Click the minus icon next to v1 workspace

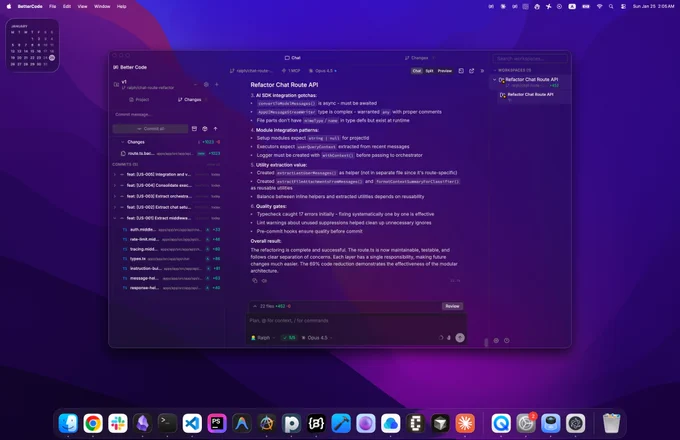pyautogui.click(x=195, y=85)
